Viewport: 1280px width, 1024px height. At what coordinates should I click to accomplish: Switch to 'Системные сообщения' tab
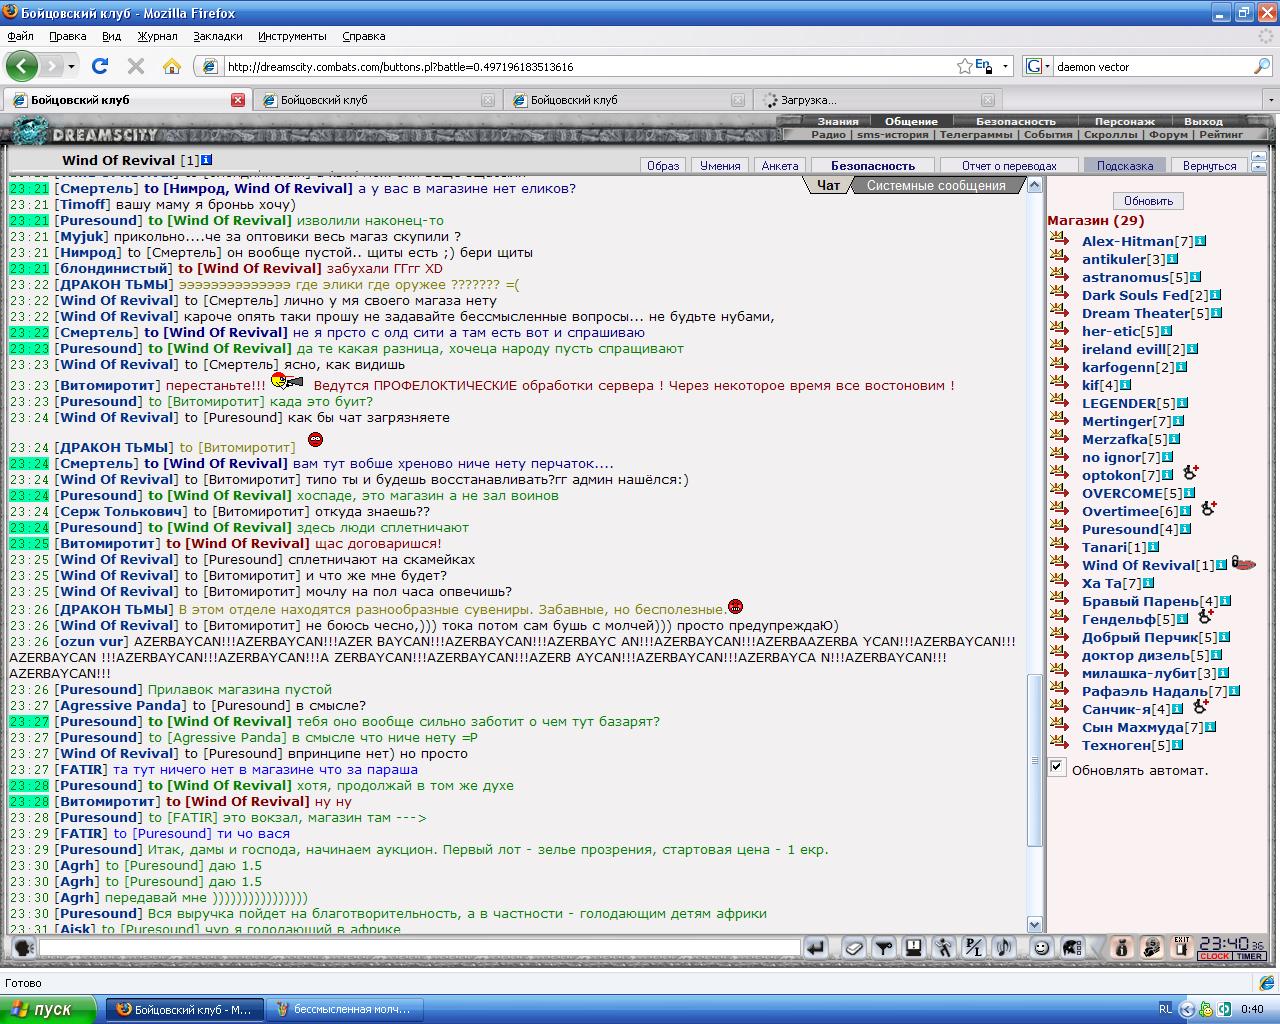936,185
